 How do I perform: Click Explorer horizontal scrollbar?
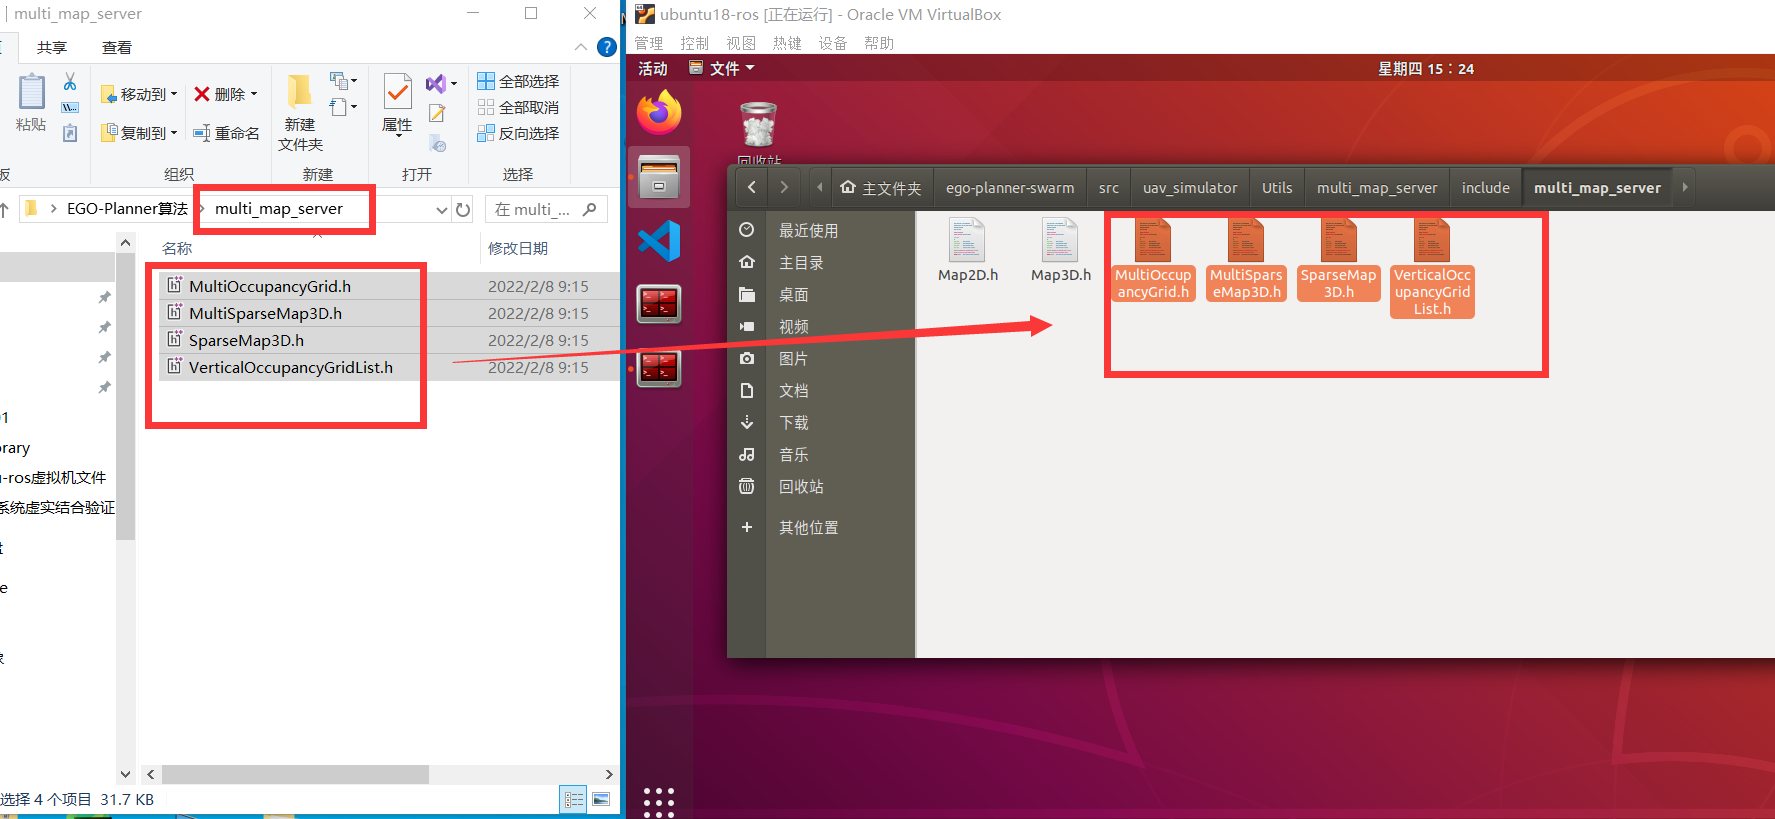[295, 774]
